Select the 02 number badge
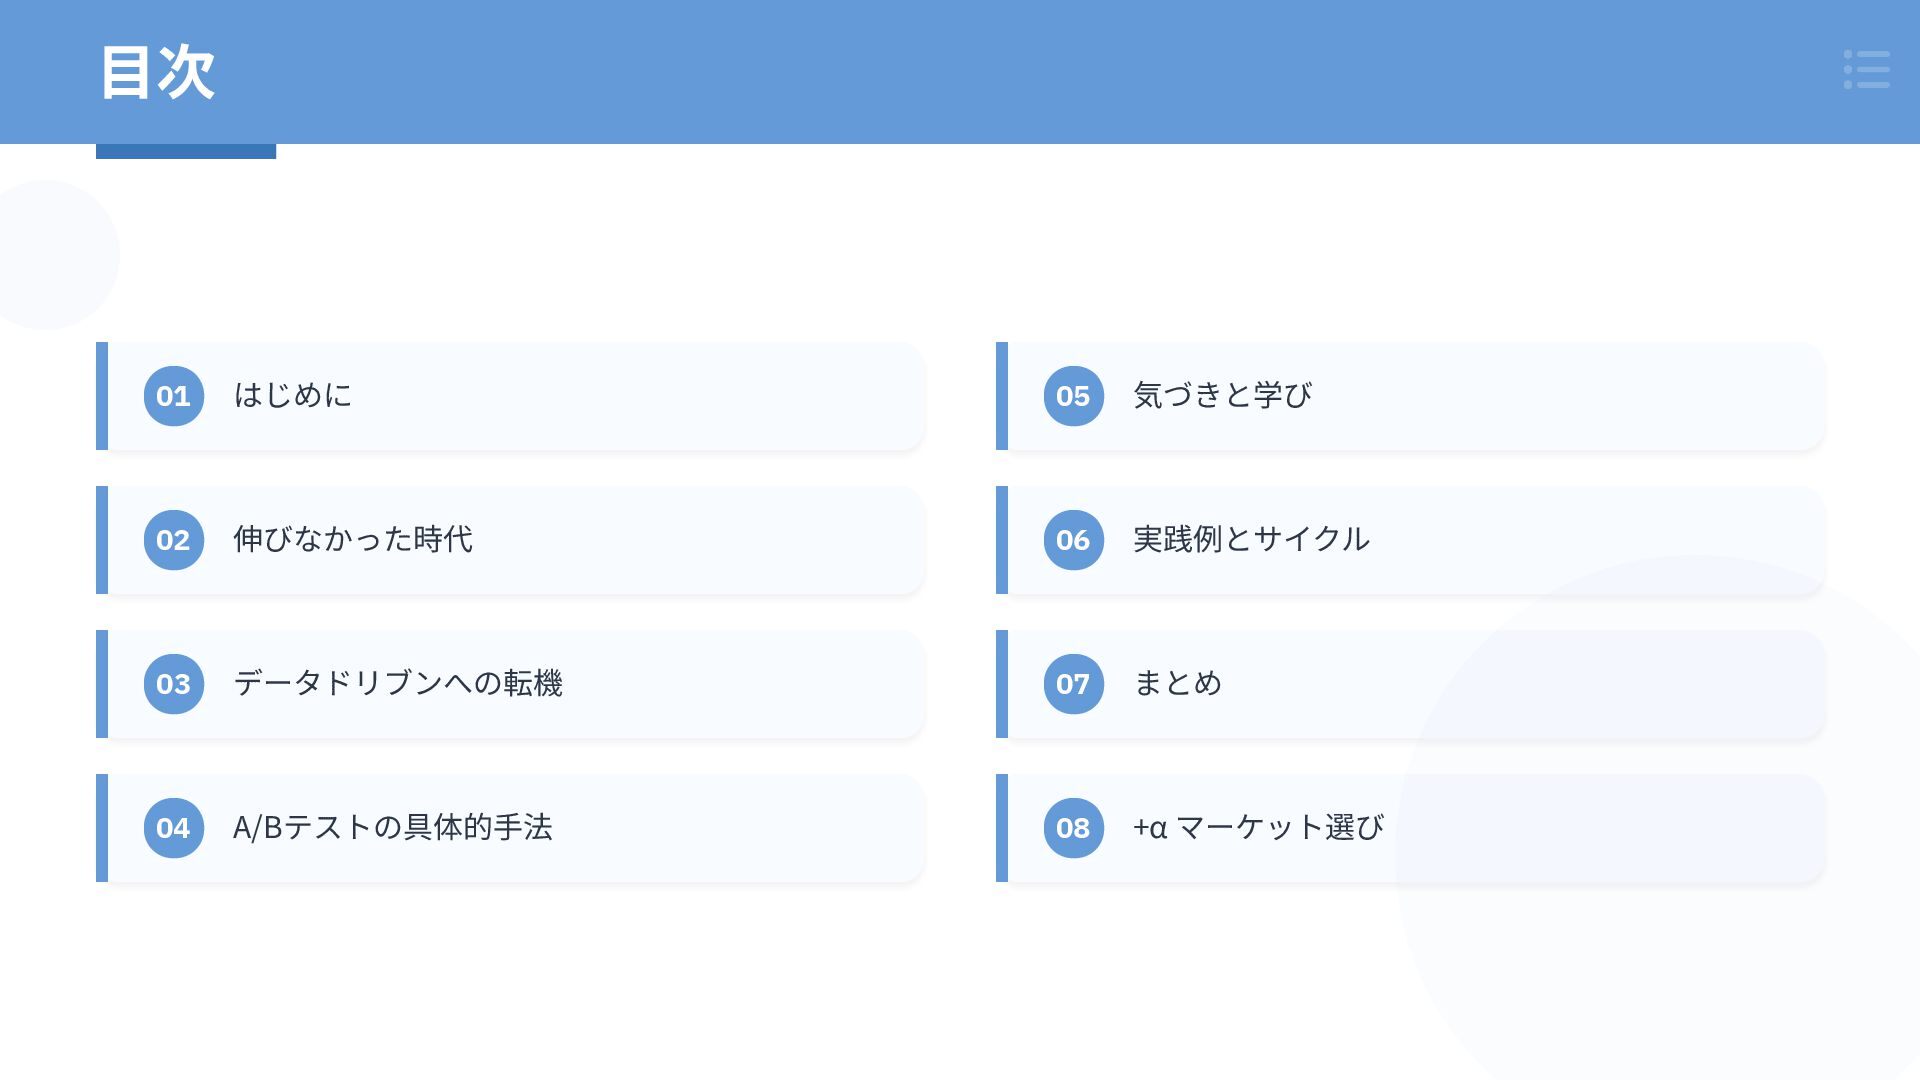The width and height of the screenshot is (1920, 1080). click(174, 540)
